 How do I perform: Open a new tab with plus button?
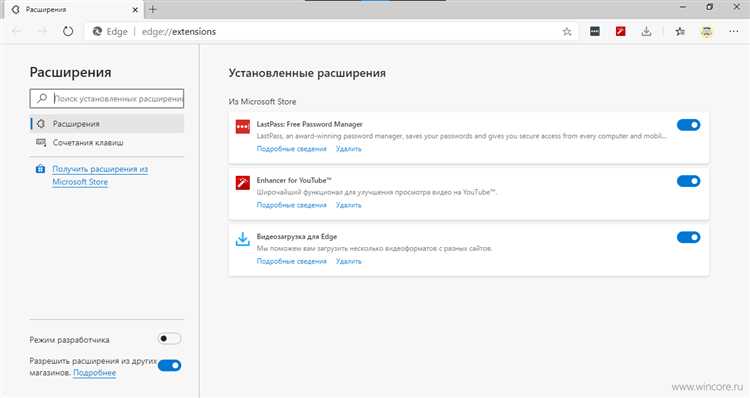click(153, 9)
